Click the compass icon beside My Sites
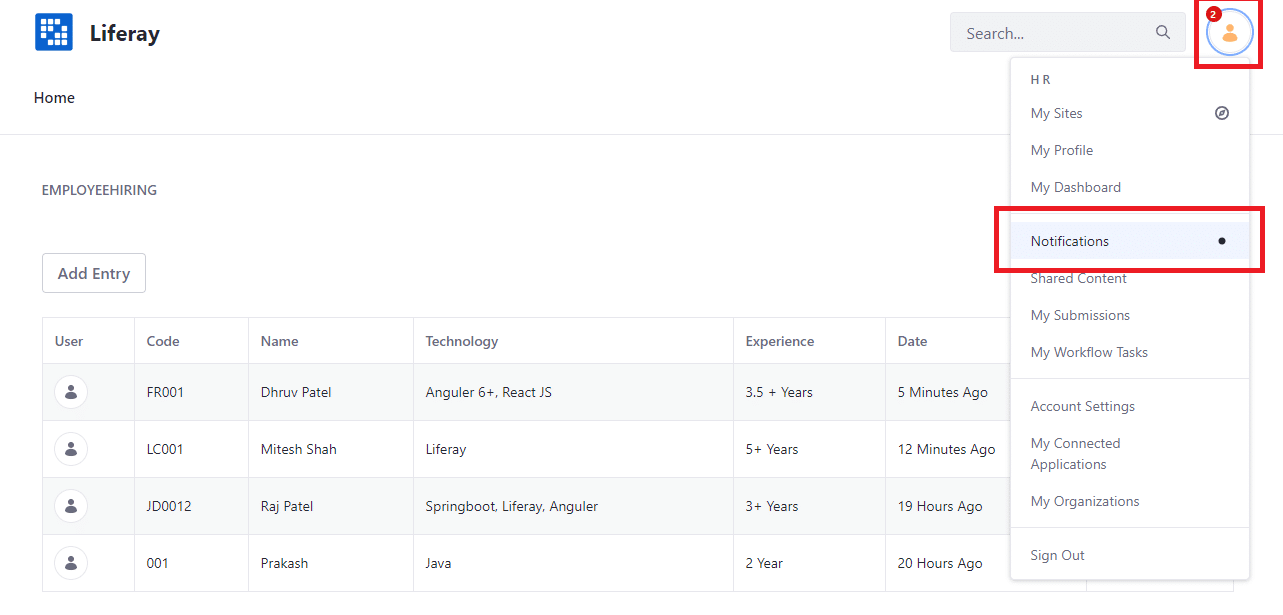Screen dimensions: 1283x615 coord(1221,113)
